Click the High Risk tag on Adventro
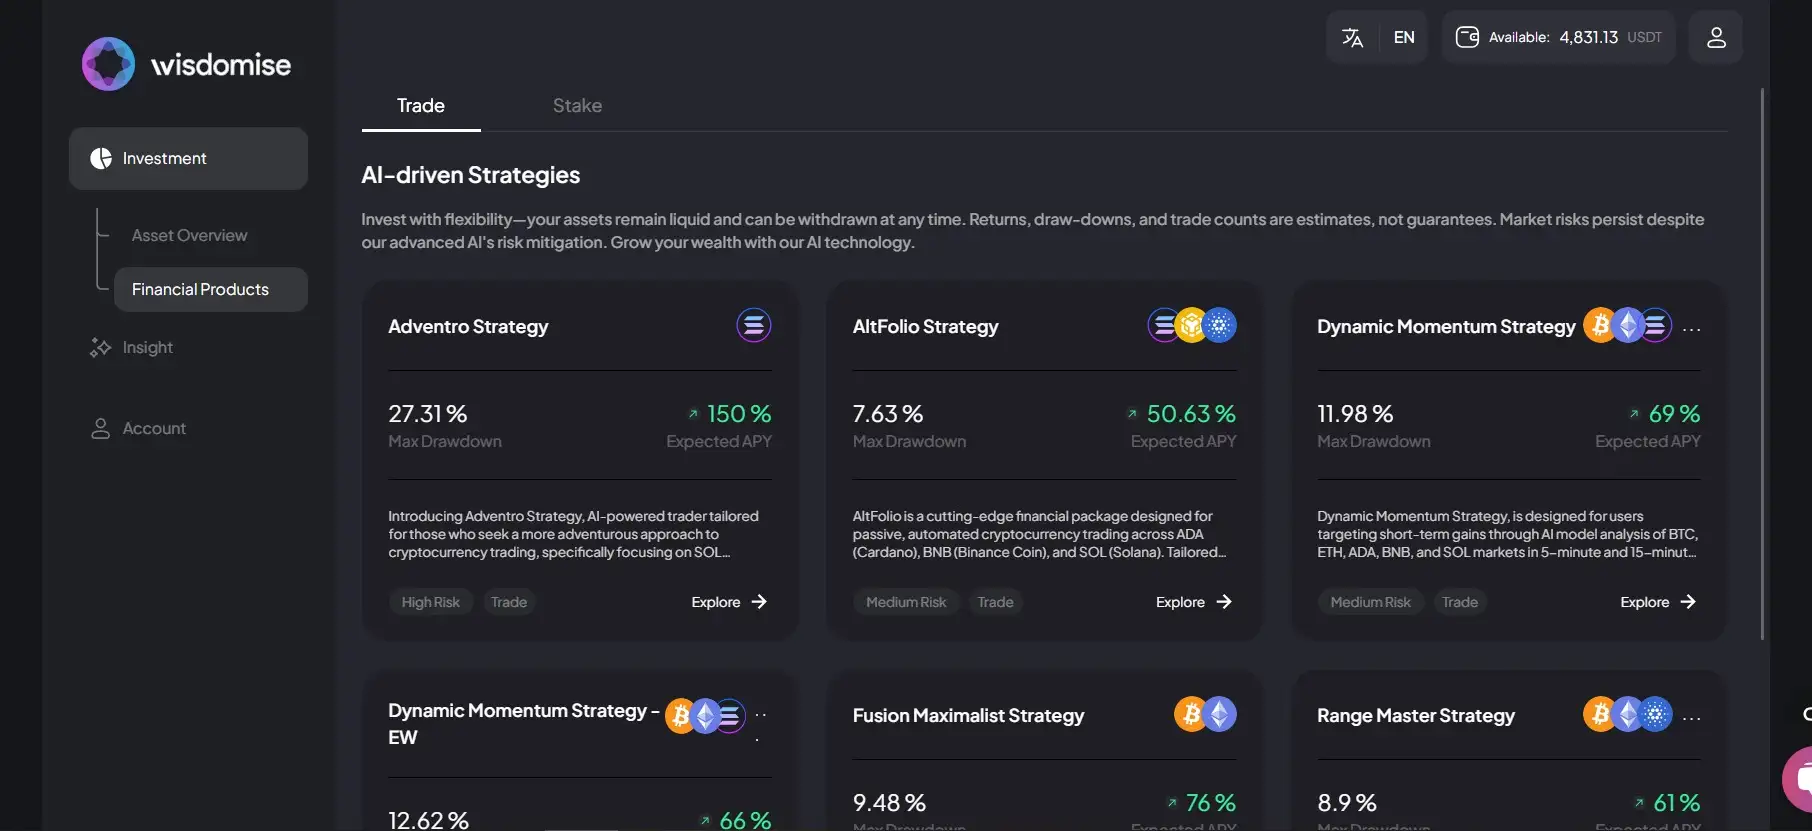Screen dimensions: 1812x831 tap(430, 602)
